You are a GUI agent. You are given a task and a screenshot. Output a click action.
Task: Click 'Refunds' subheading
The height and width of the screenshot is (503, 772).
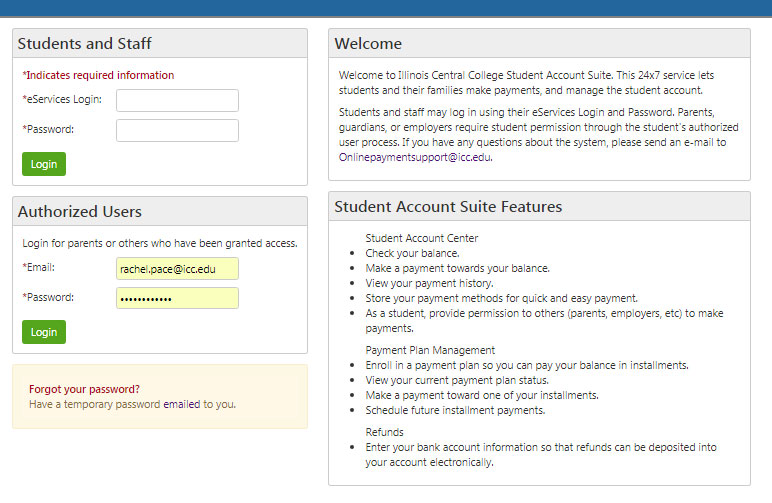point(384,432)
